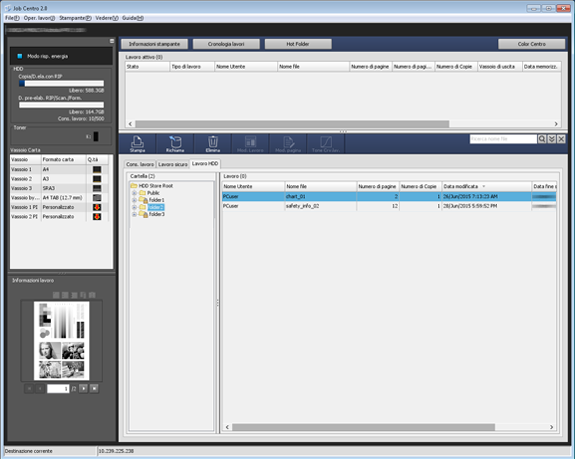Collapse printer status panel with corner toggle

(112, 41)
